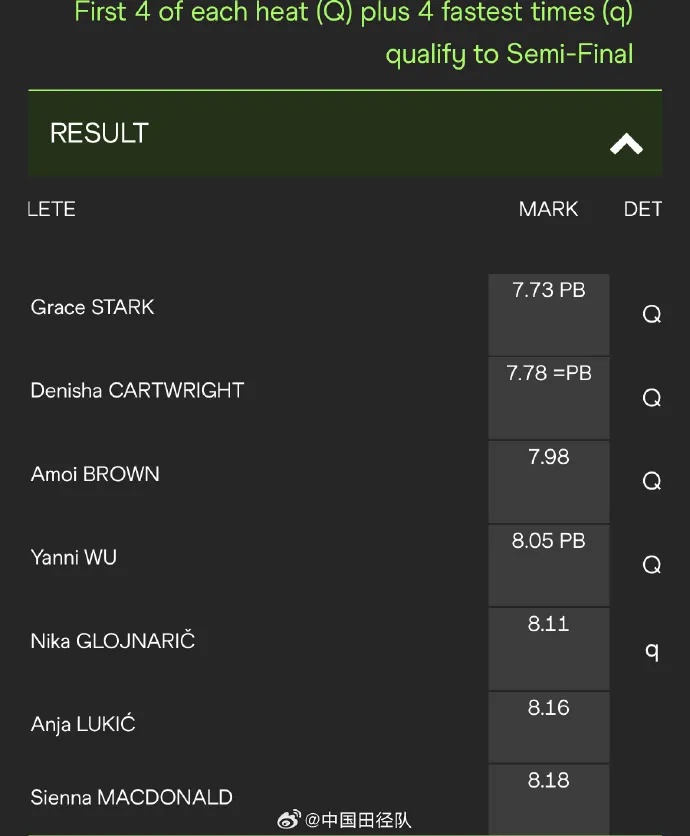The width and height of the screenshot is (690, 836).
Task: Click Nika GLOJNARIČ's lowercase q indicator
Action: click(652, 650)
